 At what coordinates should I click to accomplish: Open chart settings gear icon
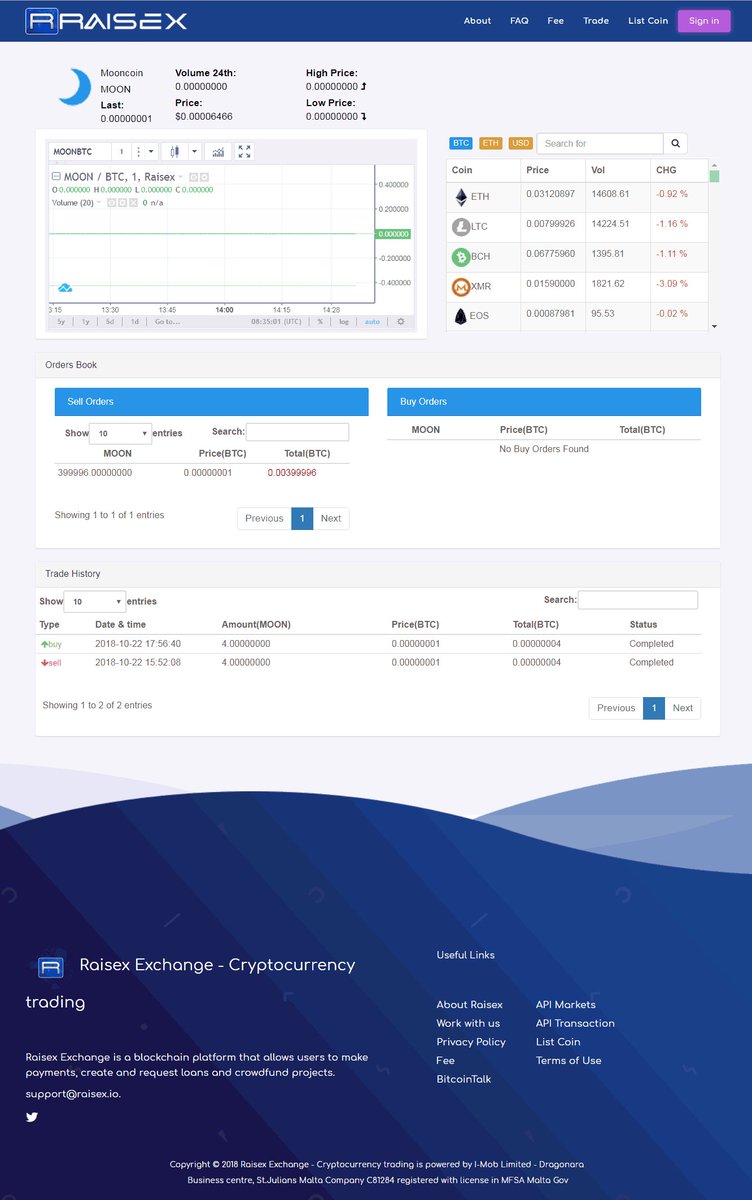point(401,321)
